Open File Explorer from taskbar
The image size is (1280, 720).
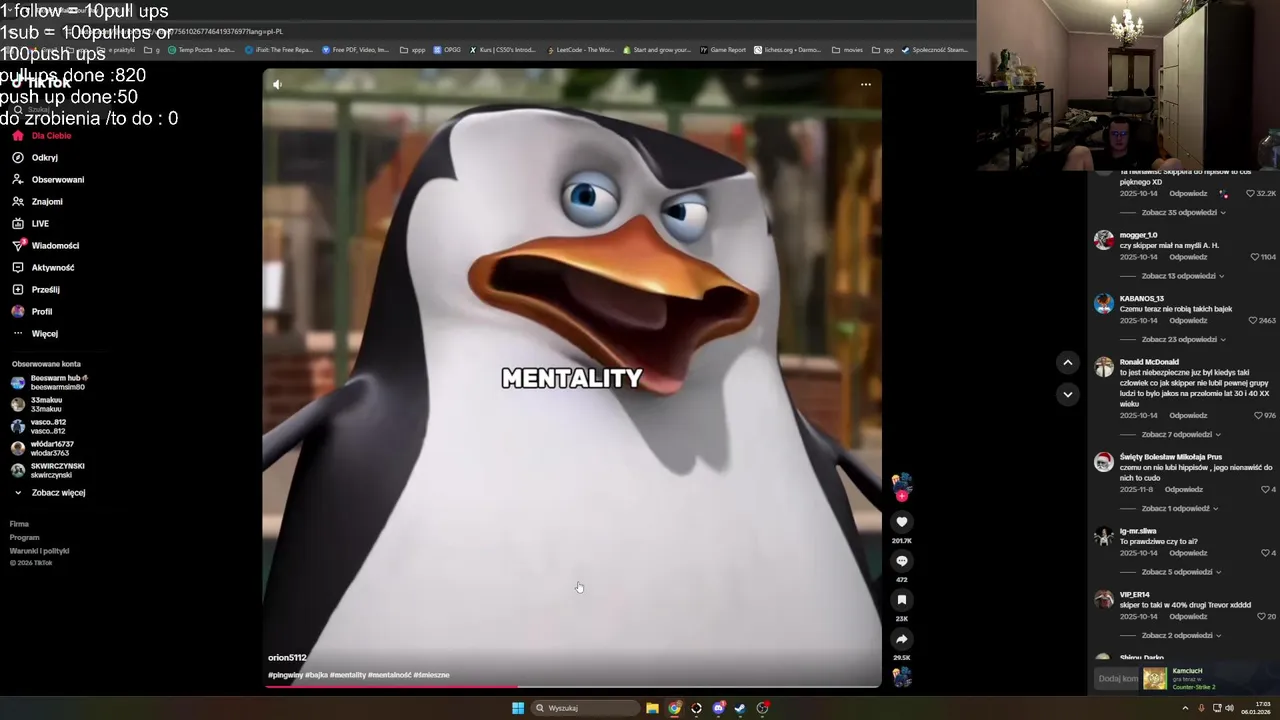tap(652, 708)
